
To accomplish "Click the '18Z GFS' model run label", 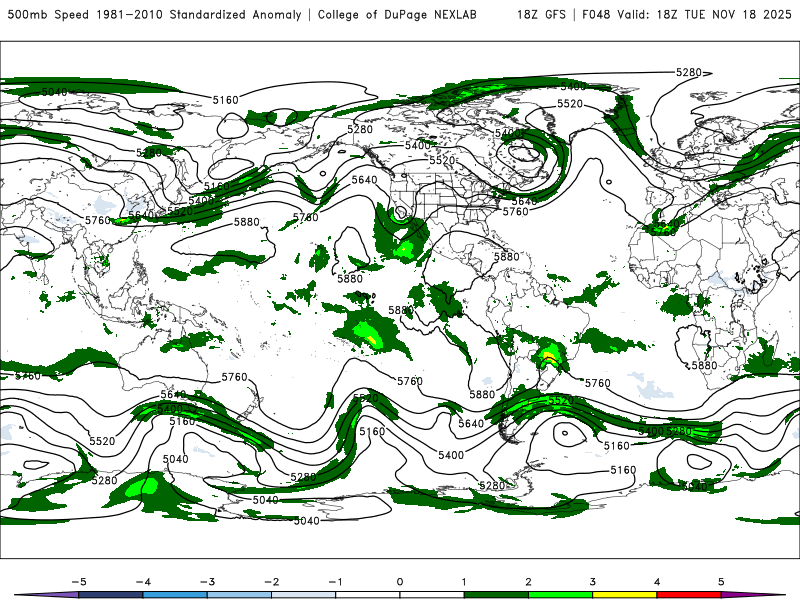I will 541,14.
